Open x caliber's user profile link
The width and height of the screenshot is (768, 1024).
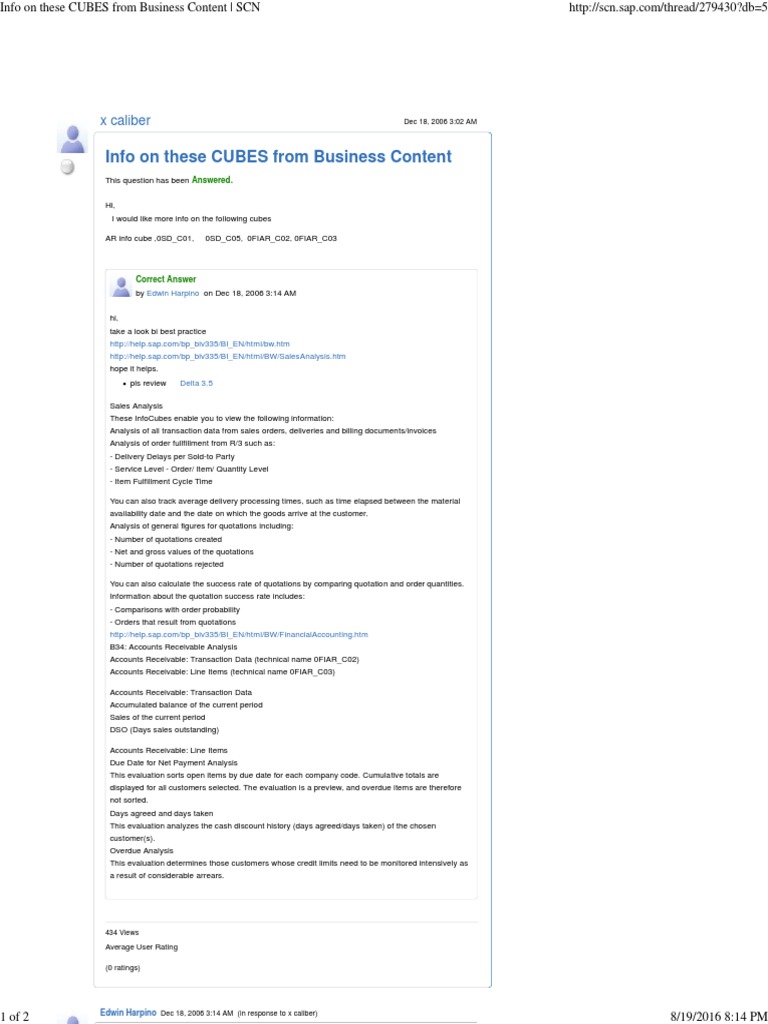point(125,120)
